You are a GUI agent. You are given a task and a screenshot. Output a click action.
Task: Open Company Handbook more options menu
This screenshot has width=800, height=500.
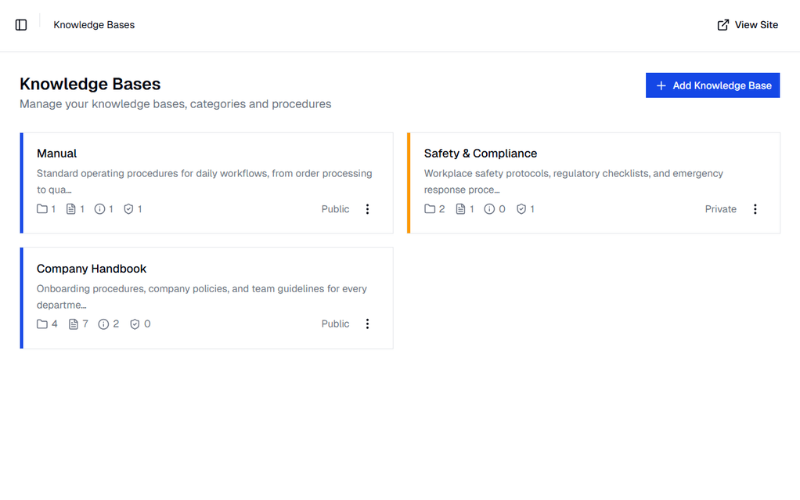367,324
